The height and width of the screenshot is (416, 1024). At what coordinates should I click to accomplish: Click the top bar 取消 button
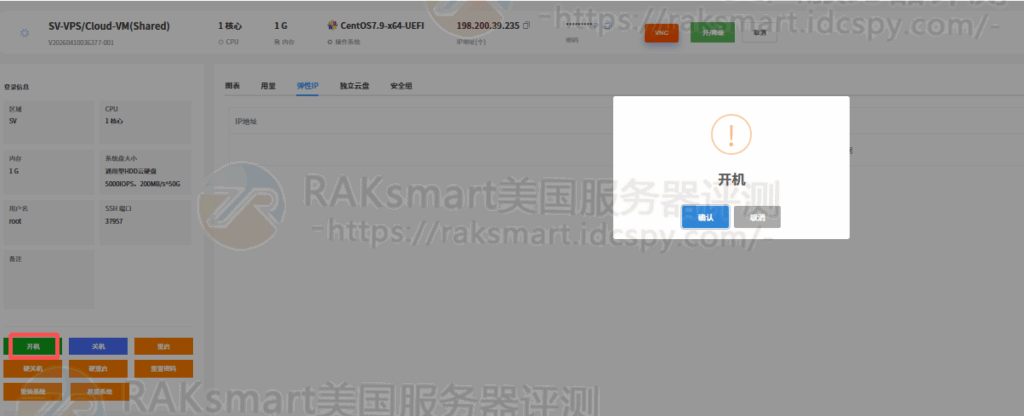click(x=760, y=33)
